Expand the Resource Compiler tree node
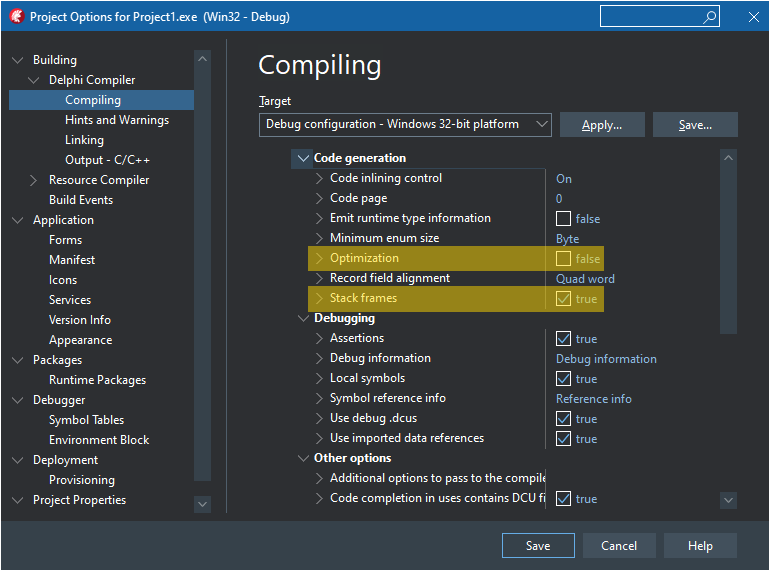Image resolution: width=770 pixels, height=571 pixels. pos(35,180)
